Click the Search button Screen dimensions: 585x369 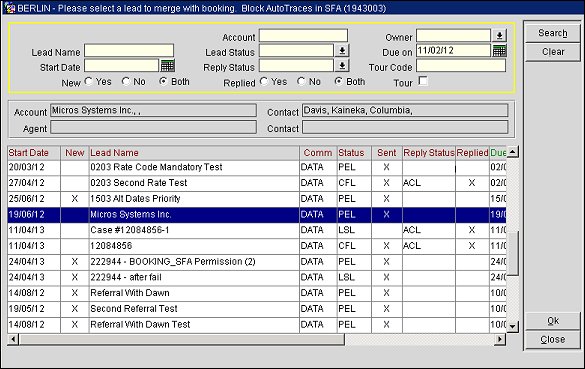pyautogui.click(x=553, y=33)
